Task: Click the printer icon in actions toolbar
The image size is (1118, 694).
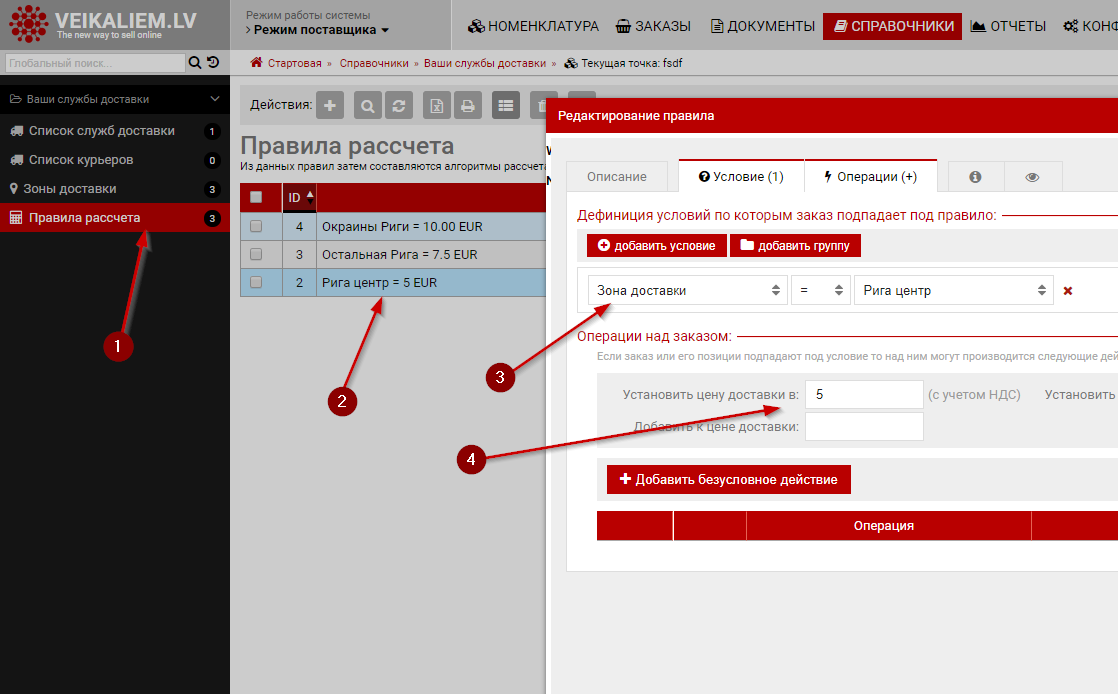Action: pyautogui.click(x=467, y=105)
